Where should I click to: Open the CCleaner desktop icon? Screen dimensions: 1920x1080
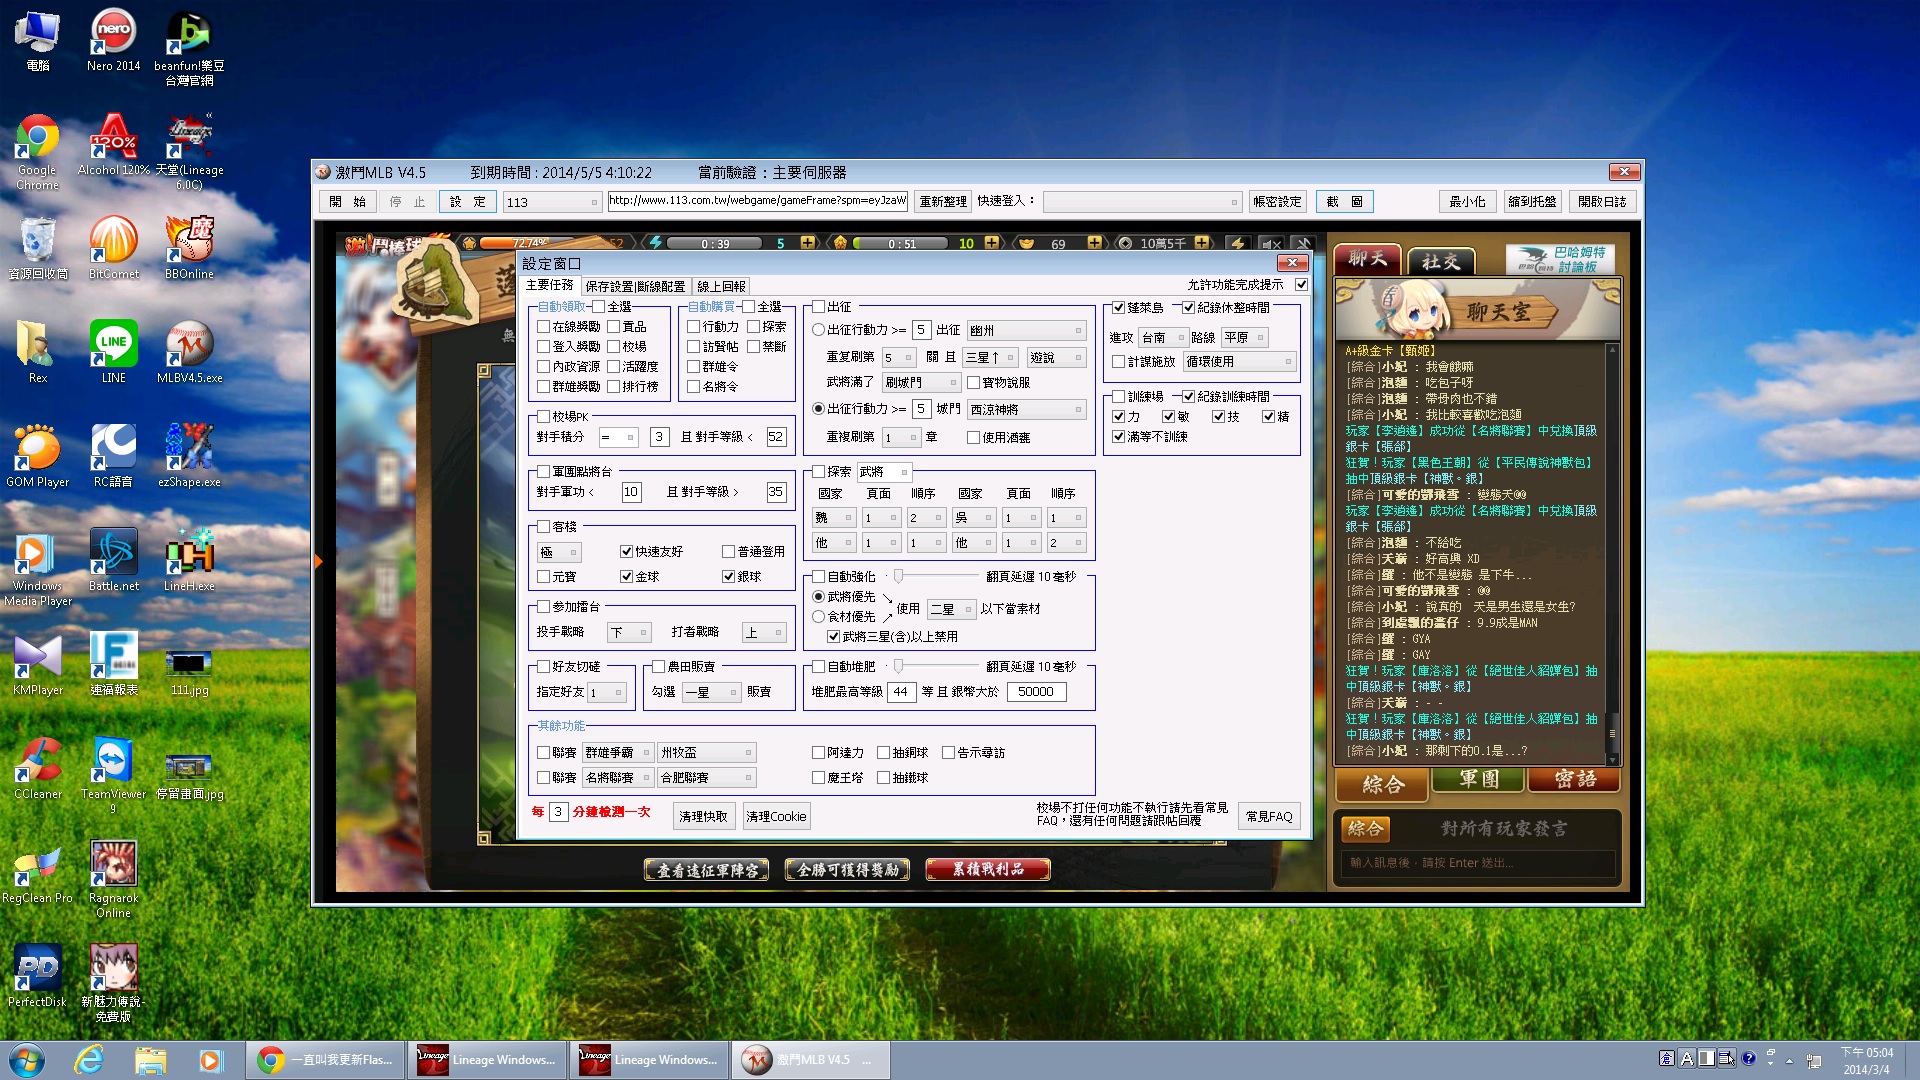tap(37, 768)
